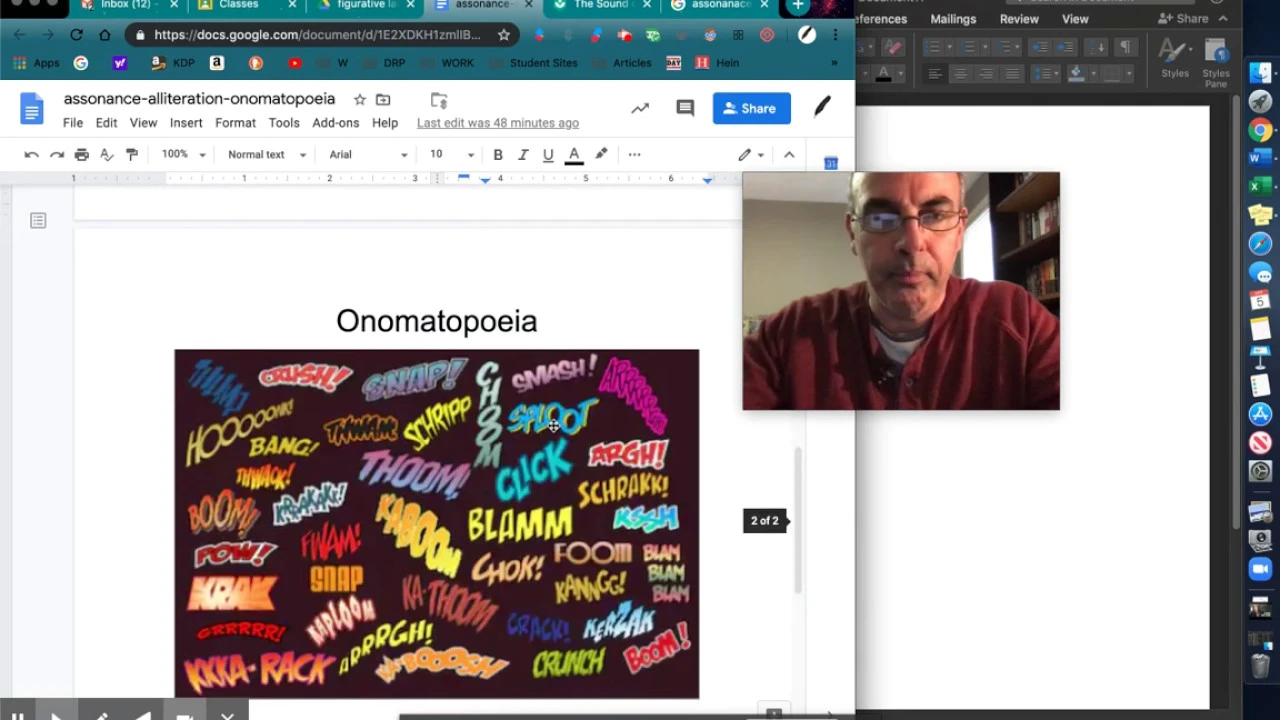1280x720 pixels.
Task: Reload the page in Chrome
Action: pyautogui.click(x=76, y=35)
